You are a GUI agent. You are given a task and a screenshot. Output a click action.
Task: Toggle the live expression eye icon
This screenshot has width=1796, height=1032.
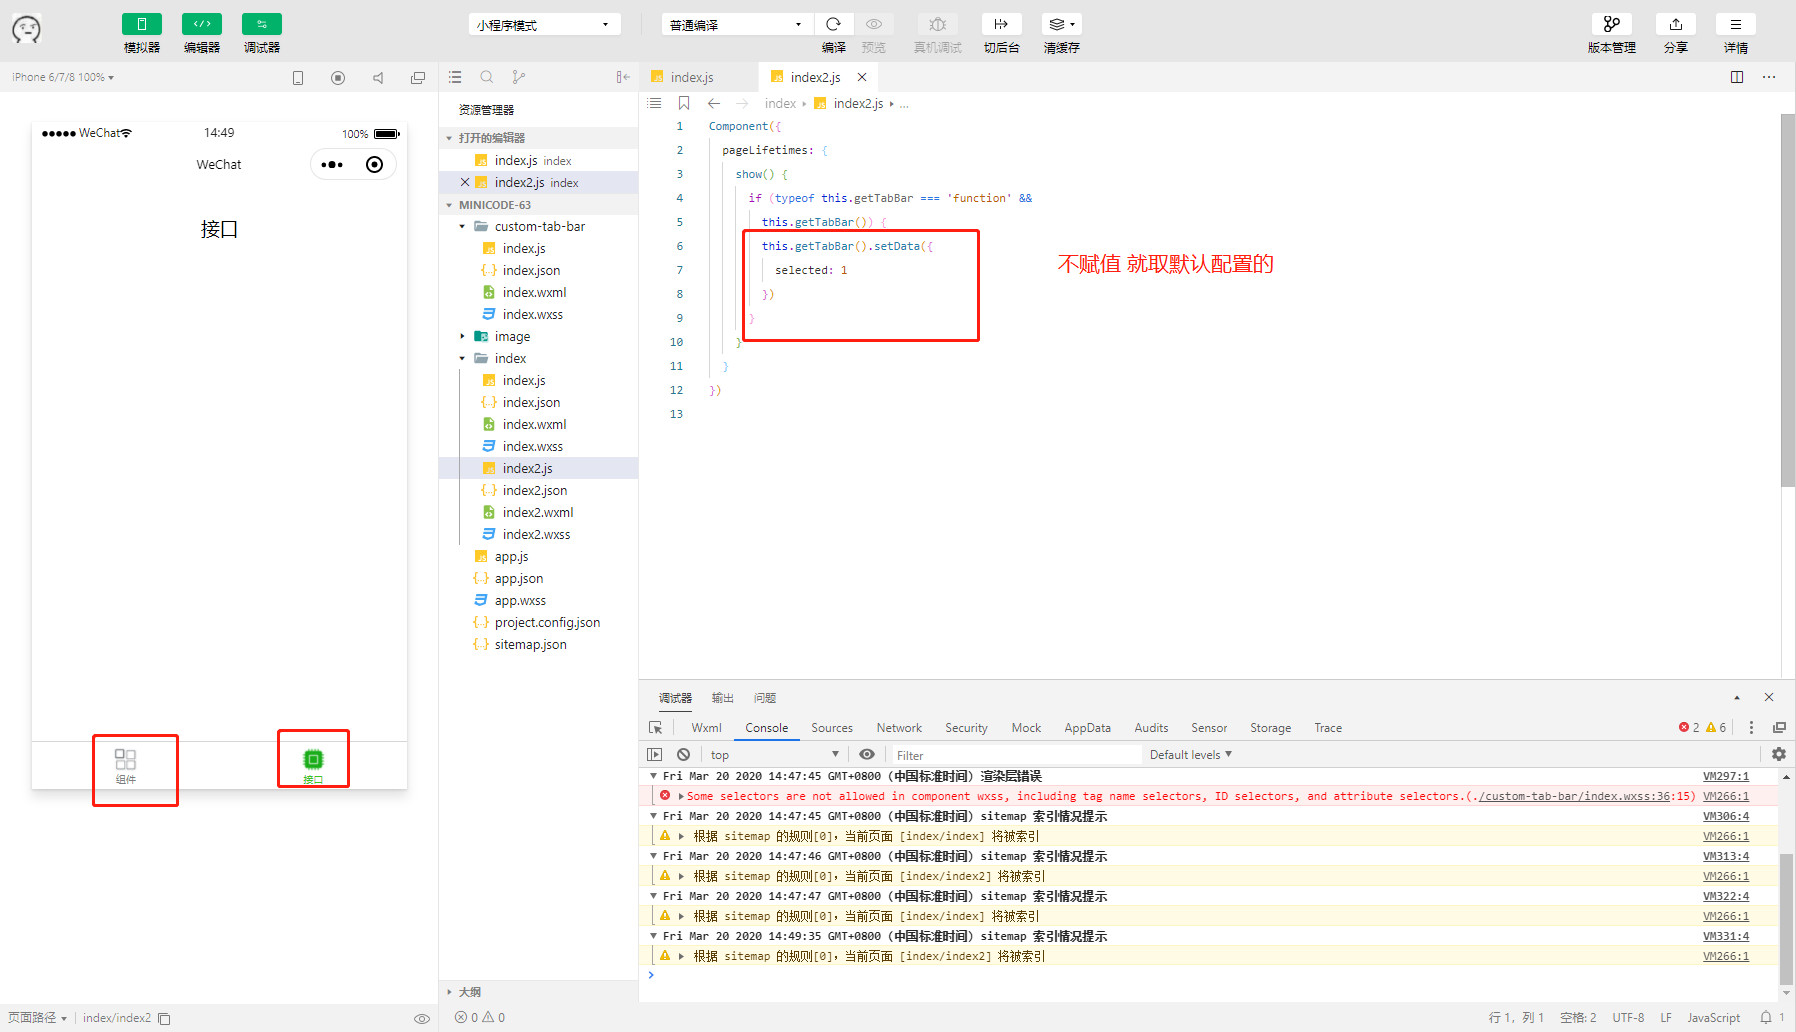(867, 755)
